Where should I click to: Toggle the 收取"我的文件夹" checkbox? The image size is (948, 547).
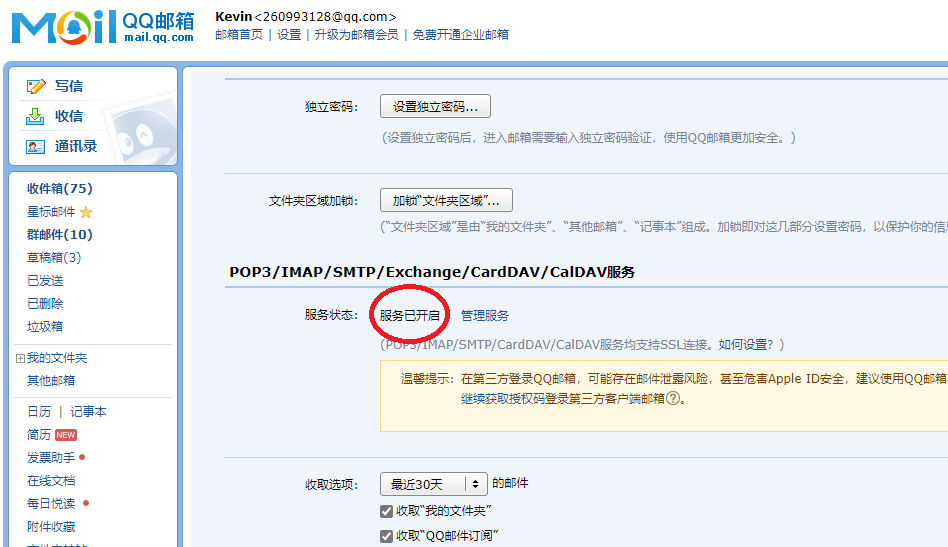pyautogui.click(x=387, y=511)
